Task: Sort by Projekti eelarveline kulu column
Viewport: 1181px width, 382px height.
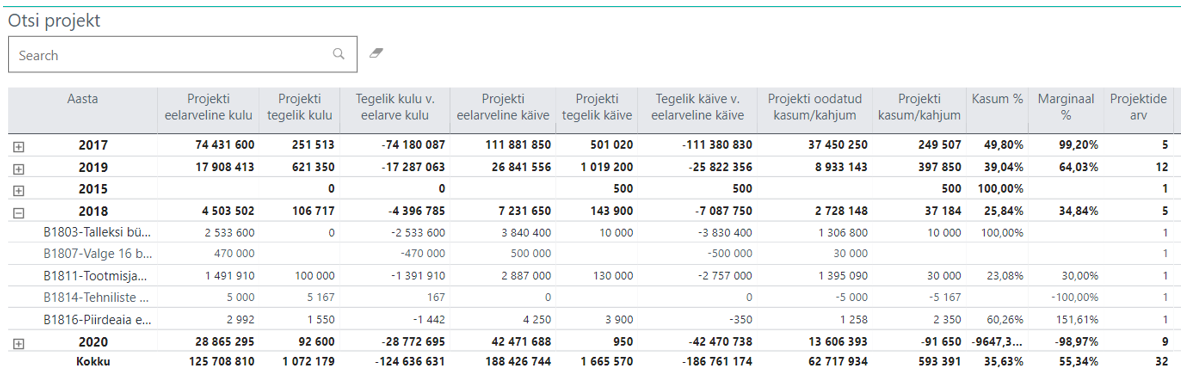Action: [208, 107]
